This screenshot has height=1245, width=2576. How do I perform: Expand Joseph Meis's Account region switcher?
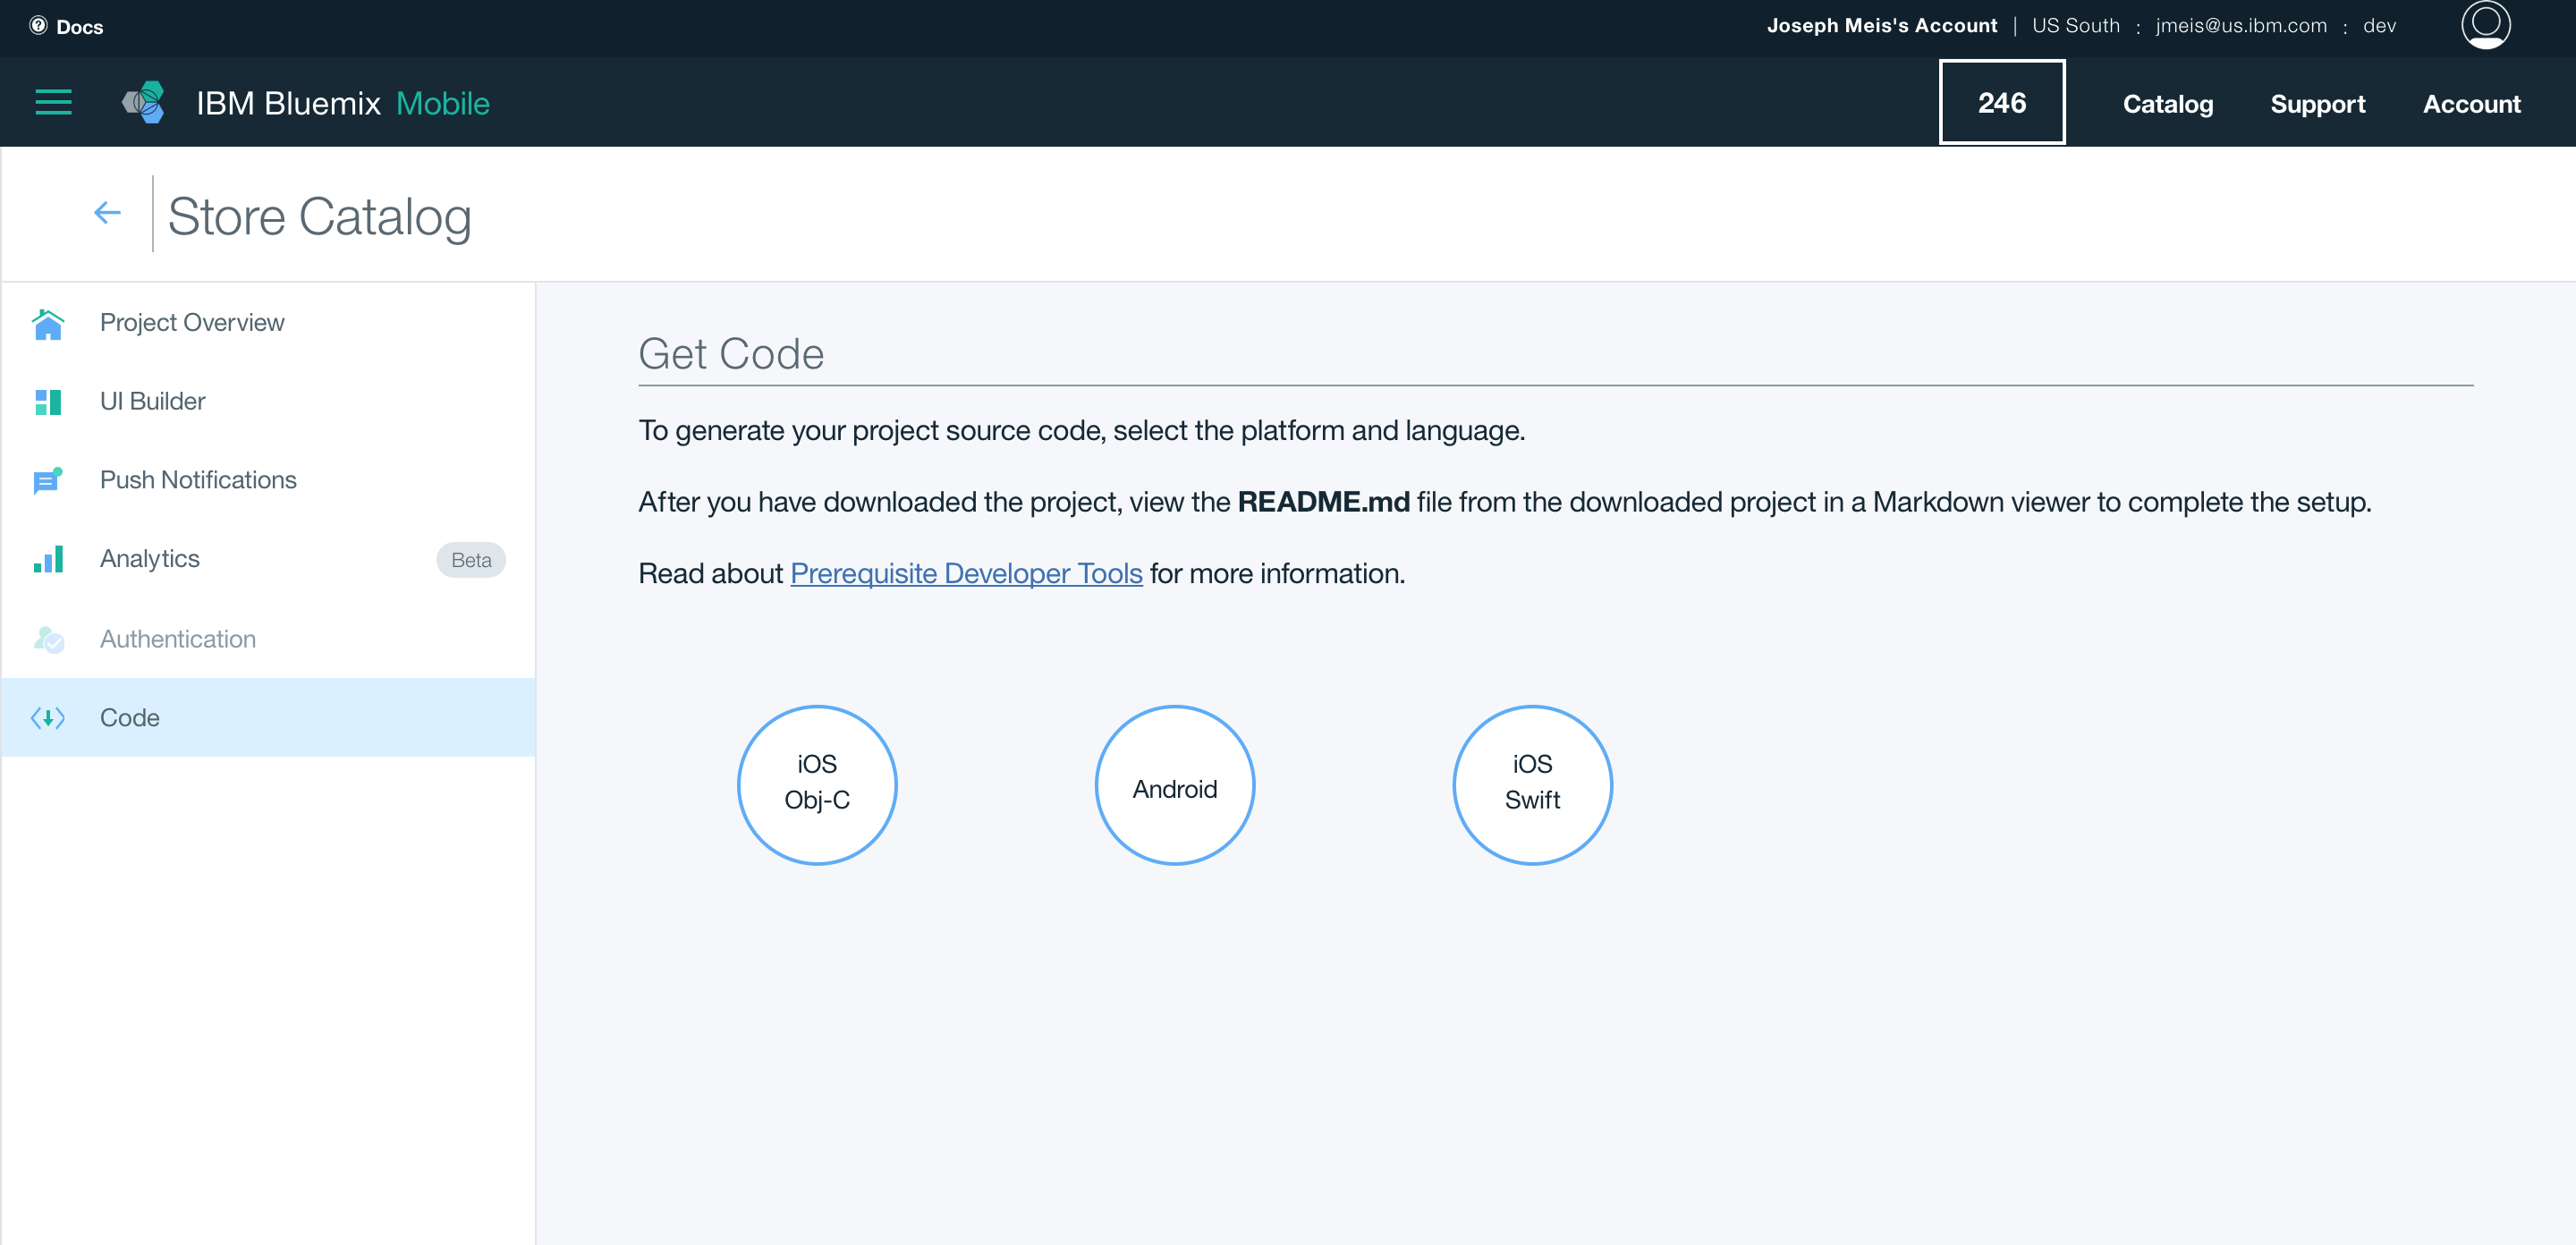1881,26
